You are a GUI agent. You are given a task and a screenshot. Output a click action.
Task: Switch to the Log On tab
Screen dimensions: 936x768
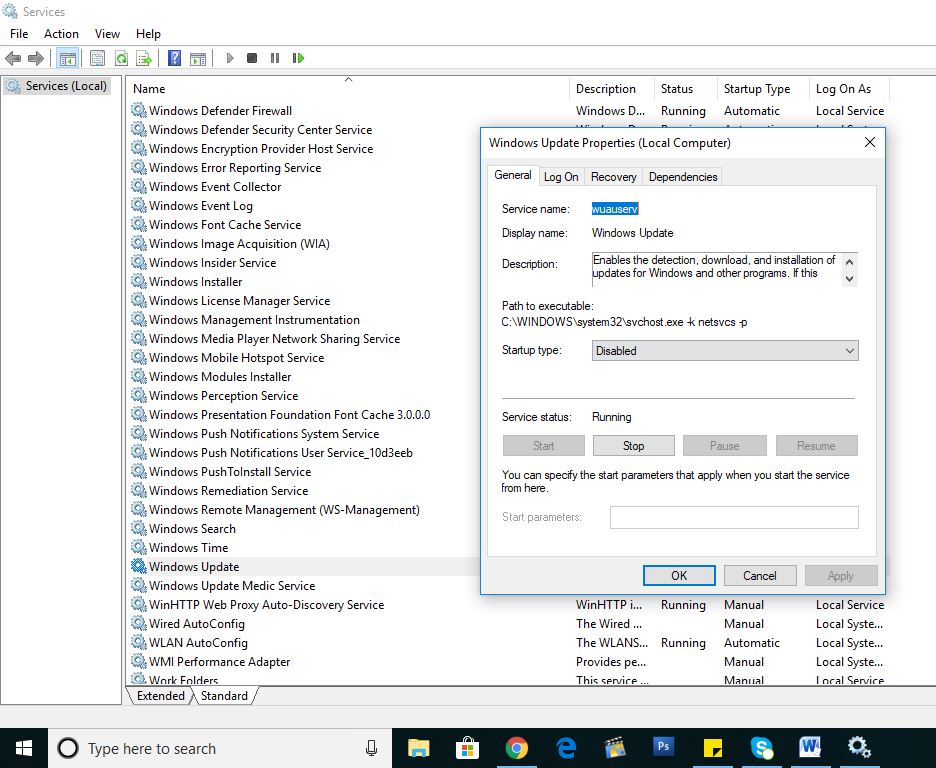[x=561, y=177]
